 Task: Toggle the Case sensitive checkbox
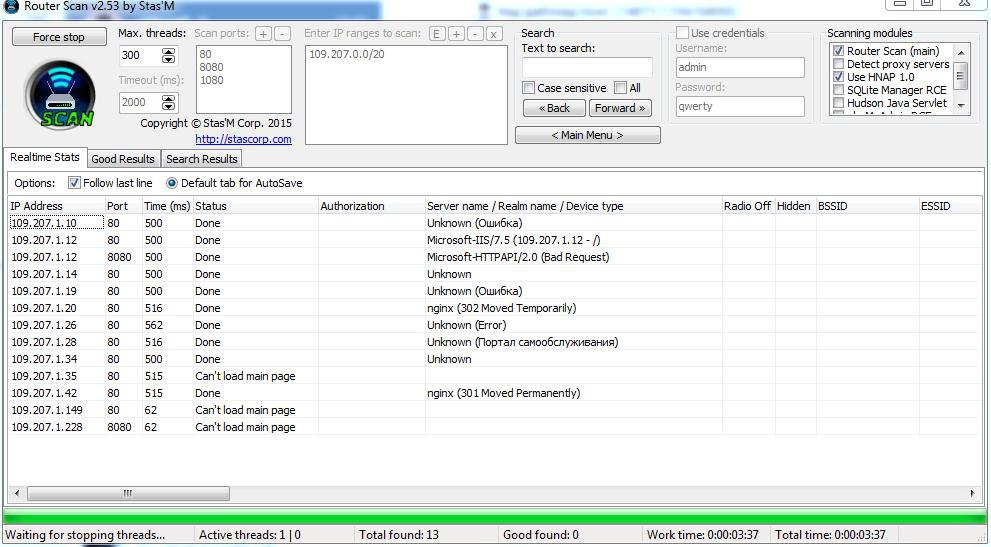(x=528, y=88)
